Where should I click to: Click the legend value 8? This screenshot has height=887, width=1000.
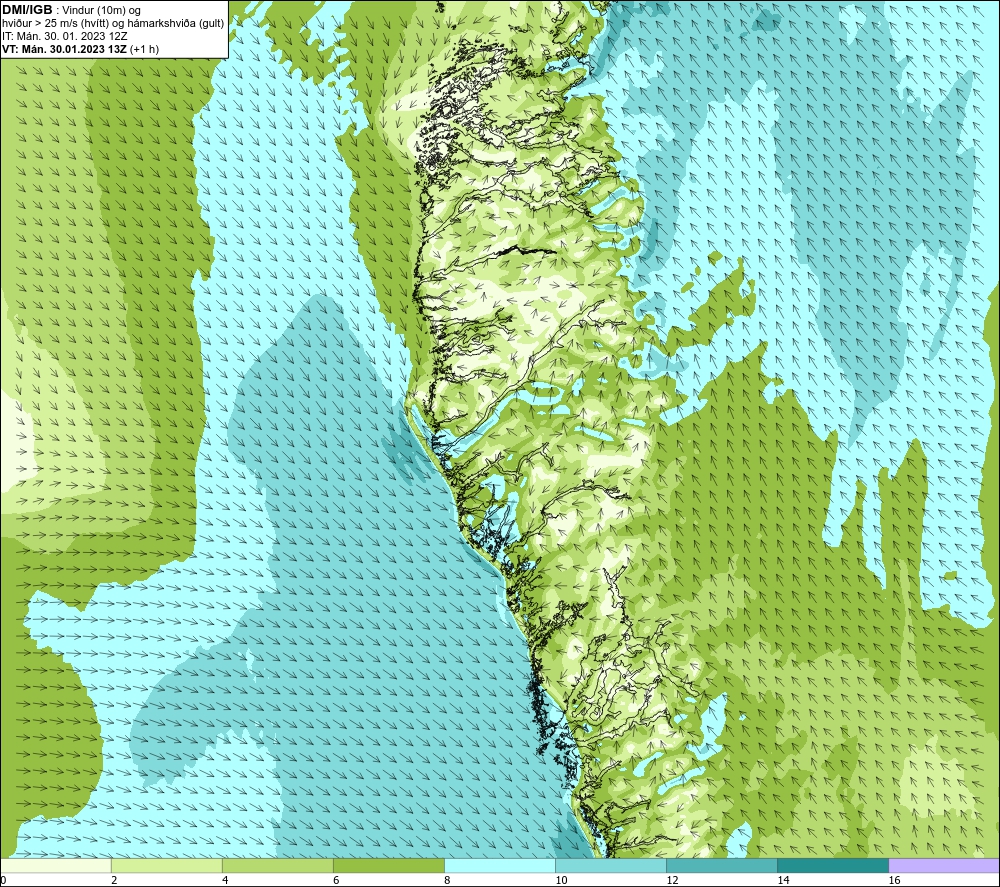[x=447, y=880]
